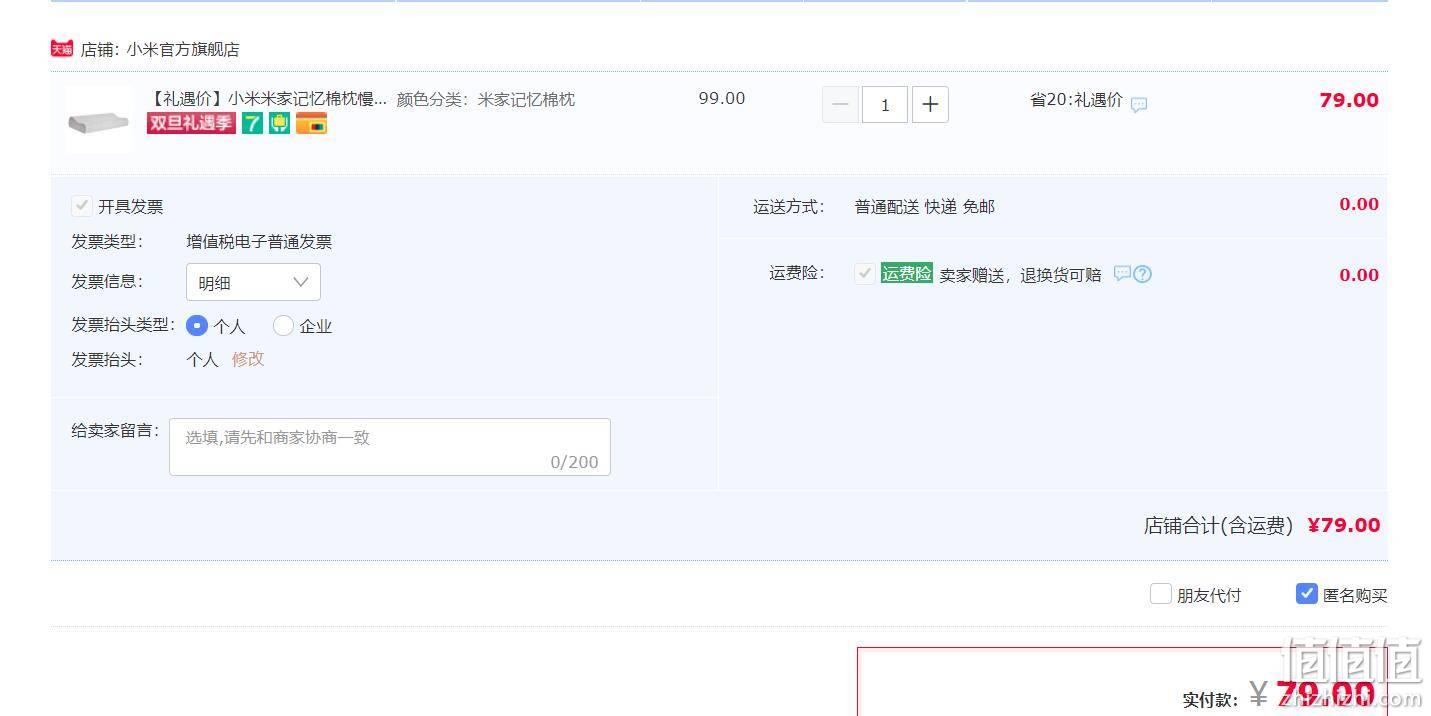Click the 0.00 amount in 运送方式 row
The height and width of the screenshot is (716, 1431).
point(1359,205)
